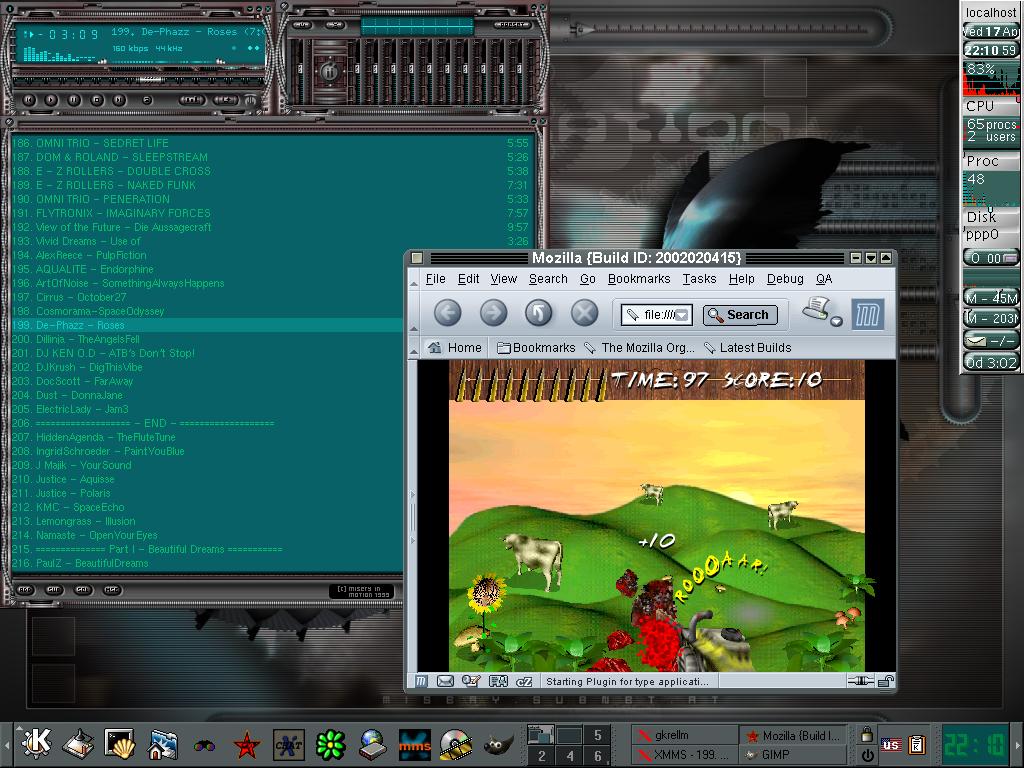The height and width of the screenshot is (768, 1024).
Task: Click the panel left hide arrow
Action: pyautogui.click(x=6, y=745)
